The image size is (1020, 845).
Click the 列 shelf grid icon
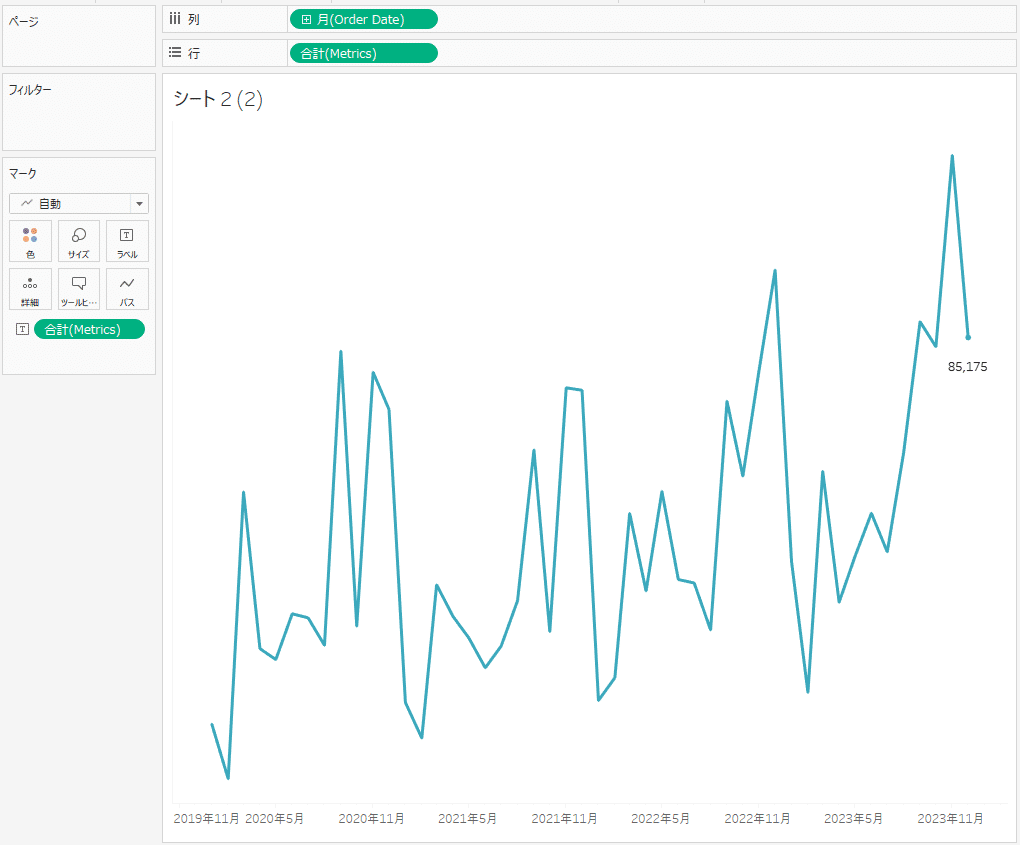coord(175,18)
